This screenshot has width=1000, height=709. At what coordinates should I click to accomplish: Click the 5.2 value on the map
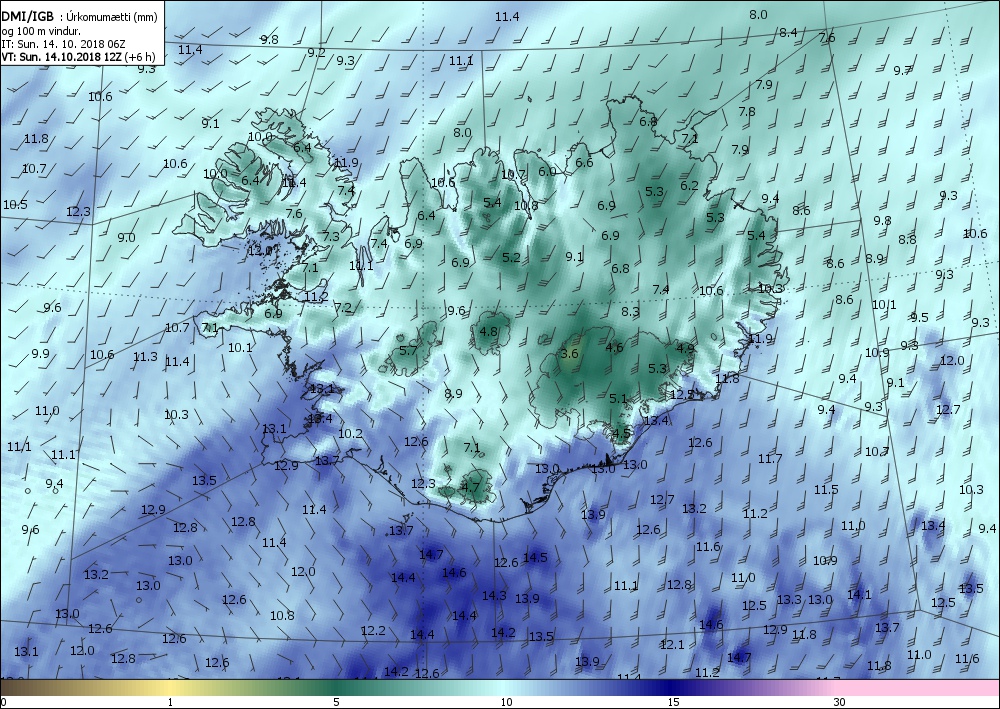[x=511, y=258]
